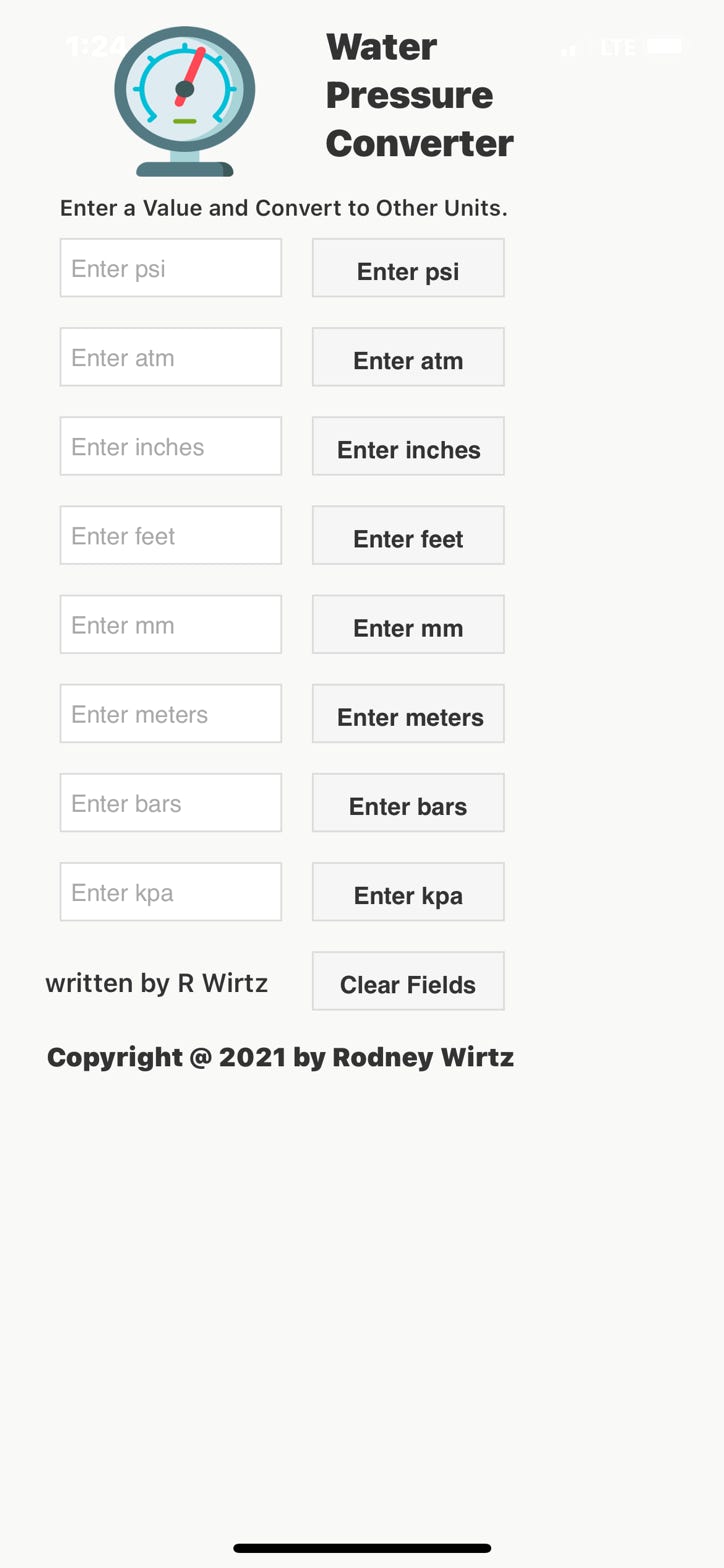Image resolution: width=724 pixels, height=1568 pixels.
Task: Click the Enter psi input field
Action: tap(170, 268)
